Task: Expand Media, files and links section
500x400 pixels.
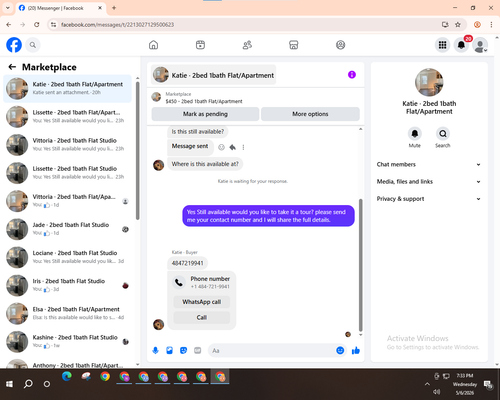Action: tap(429, 181)
